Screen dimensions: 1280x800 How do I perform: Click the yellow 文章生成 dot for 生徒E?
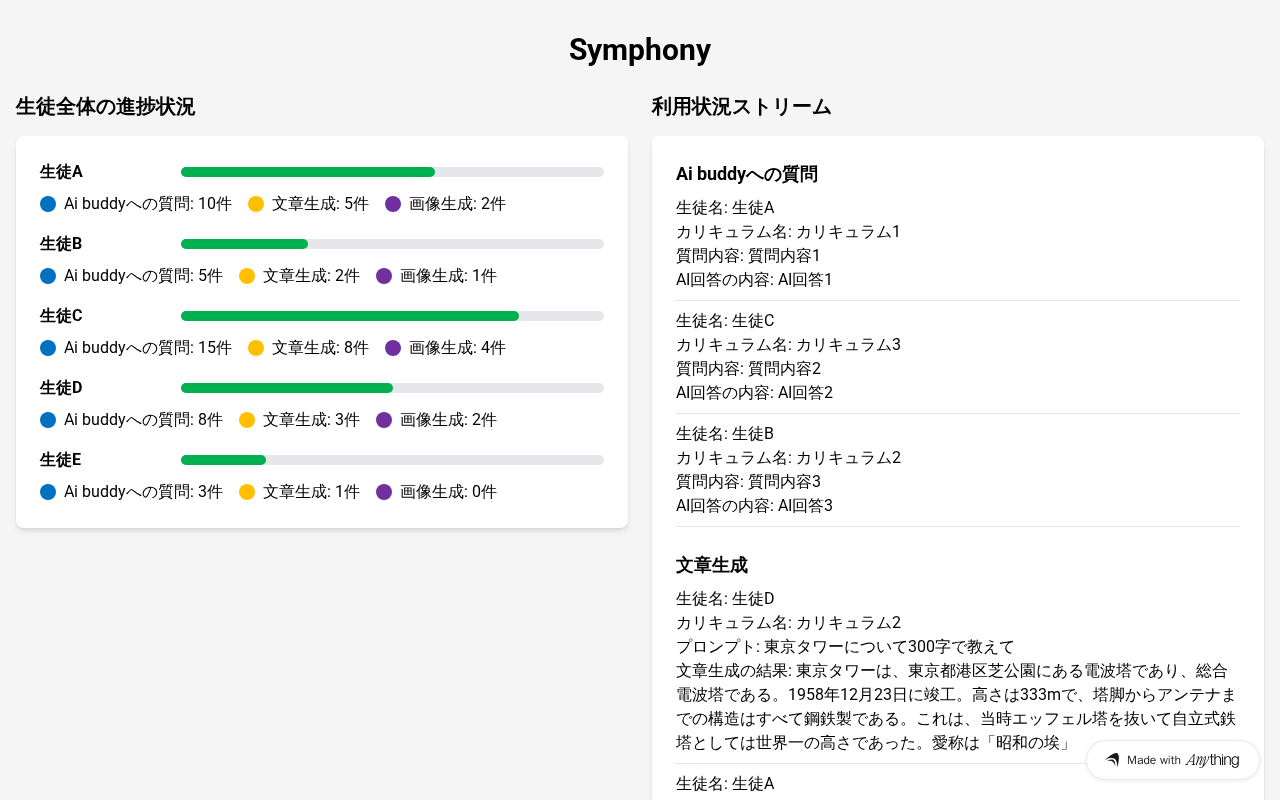(x=247, y=492)
